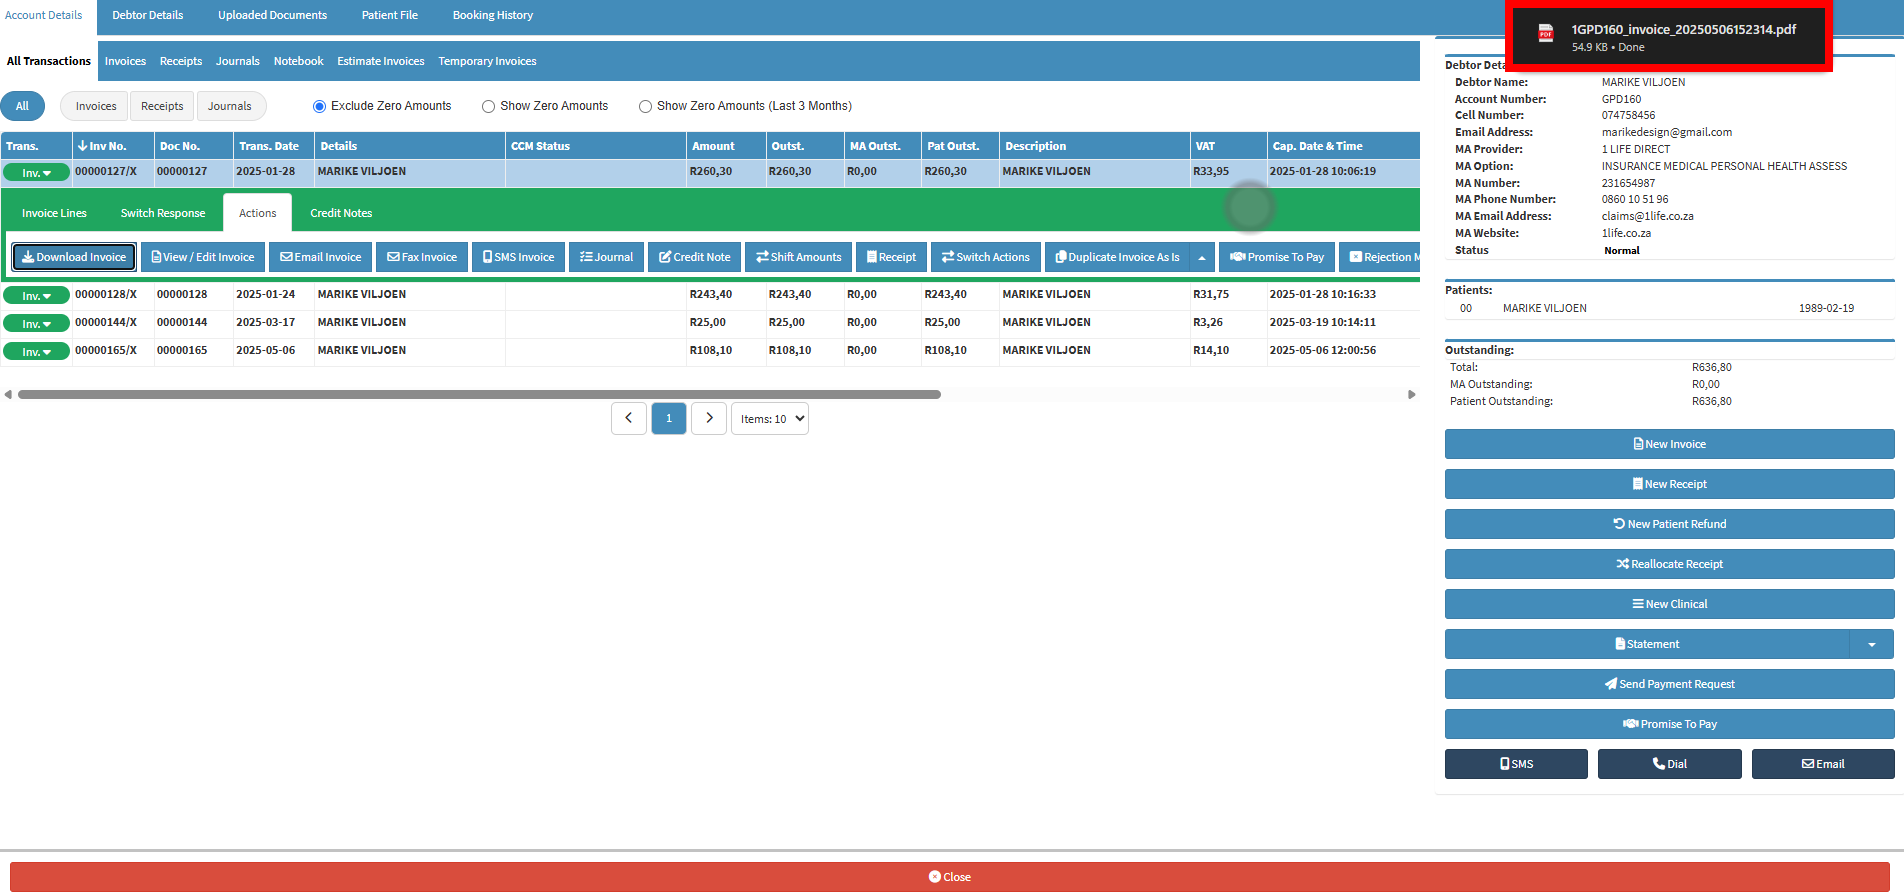The height and width of the screenshot is (895, 1904).
Task: Click the Shift Amounts button
Action: click(x=799, y=257)
